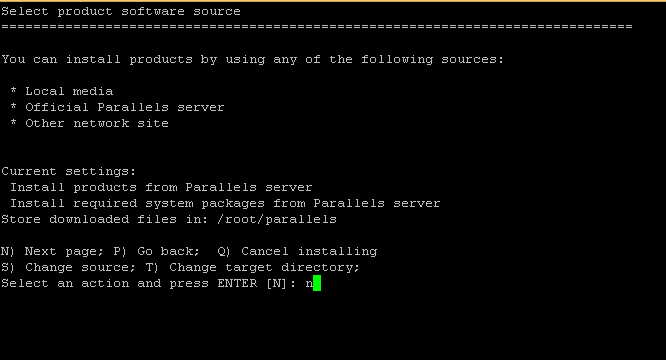The height and width of the screenshot is (360, 666).
Task: Click the 'P) Go back' option text
Action: pos(156,251)
